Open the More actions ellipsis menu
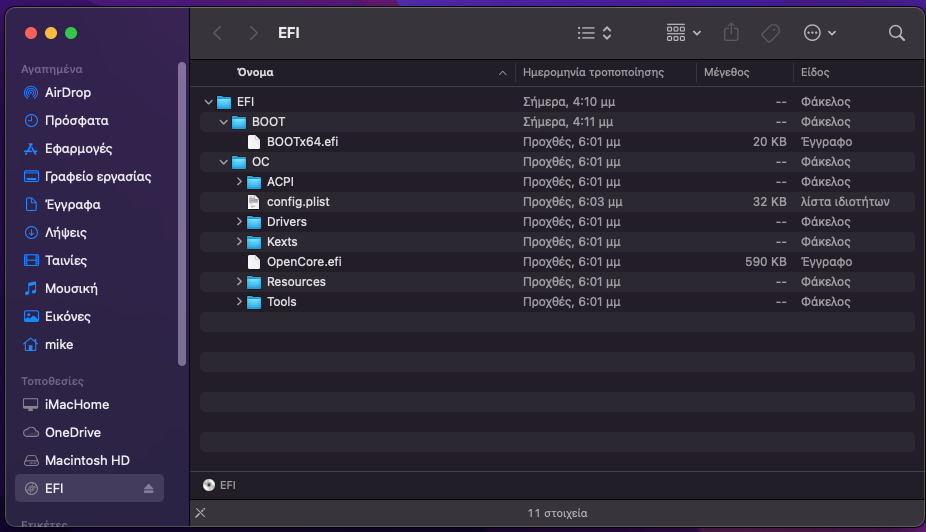 tap(820, 33)
